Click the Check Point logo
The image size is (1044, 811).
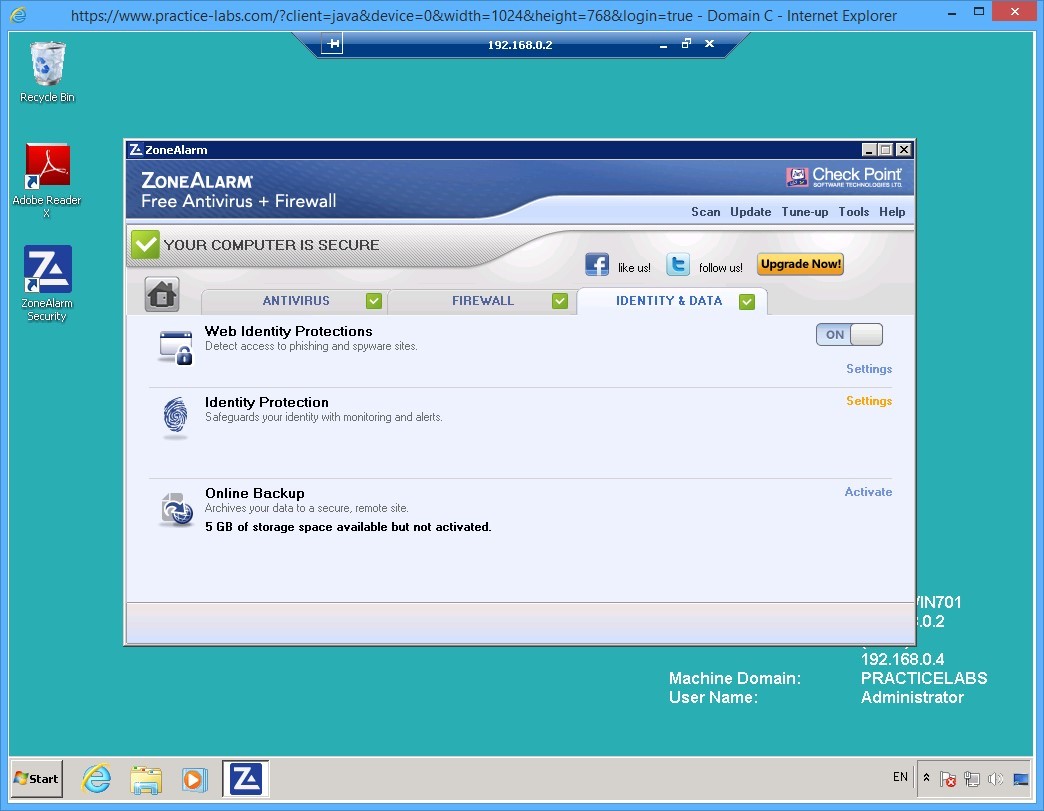845,177
